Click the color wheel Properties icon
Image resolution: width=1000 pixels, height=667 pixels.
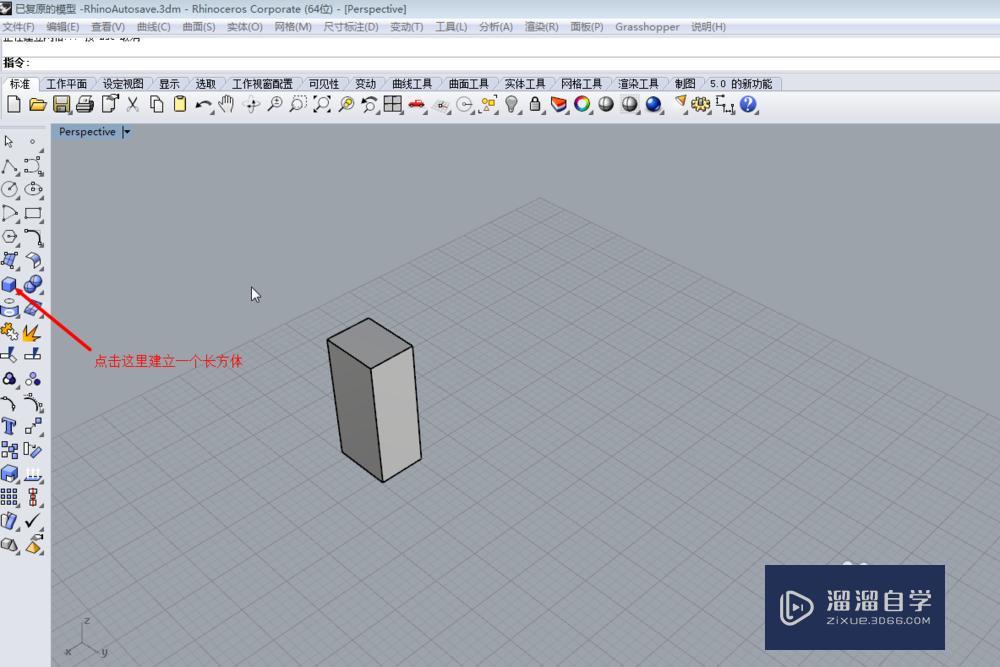coord(582,104)
